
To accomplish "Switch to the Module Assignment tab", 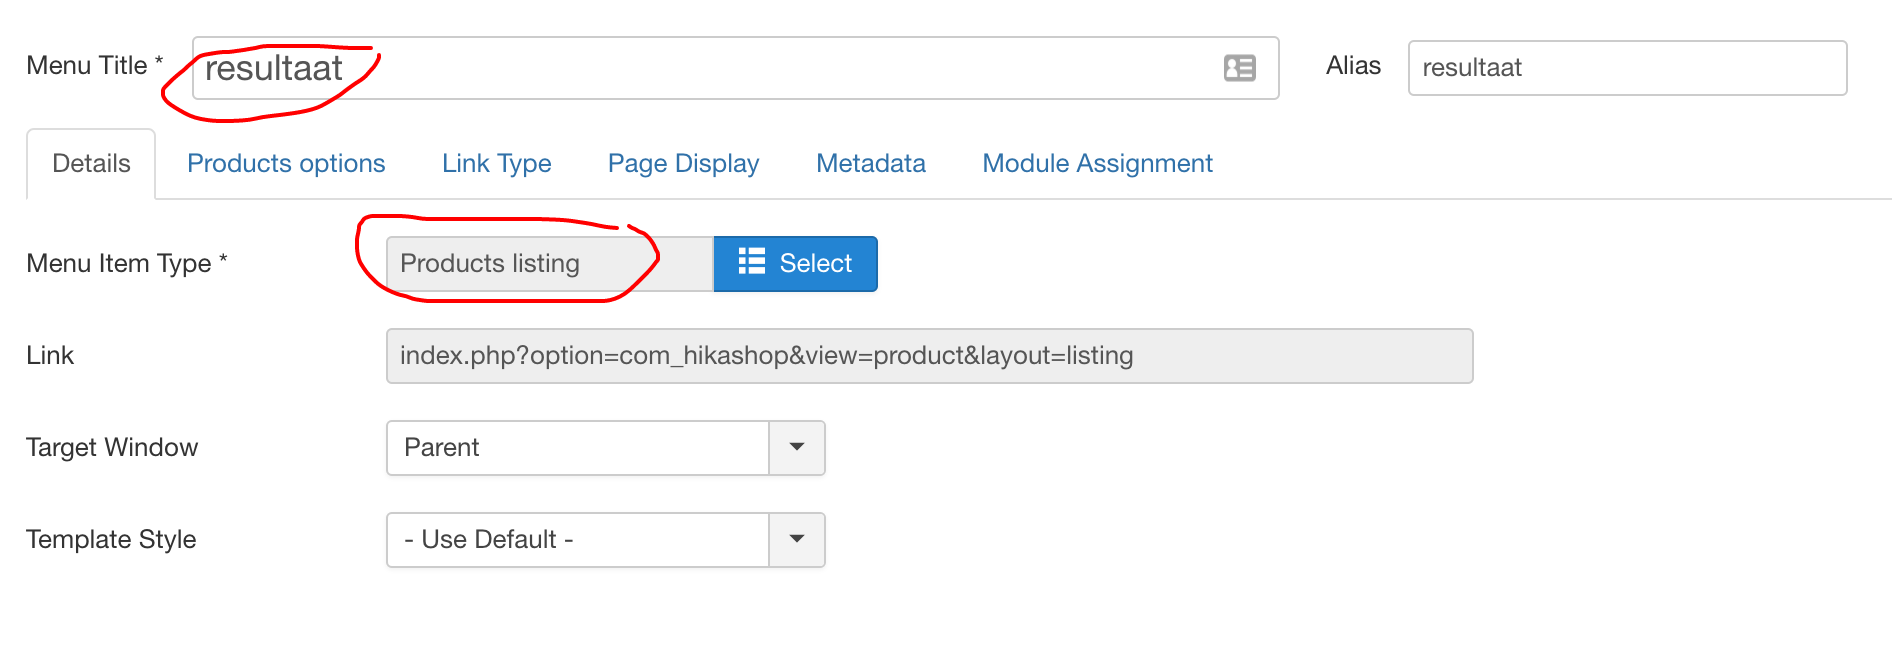I will [1097, 164].
